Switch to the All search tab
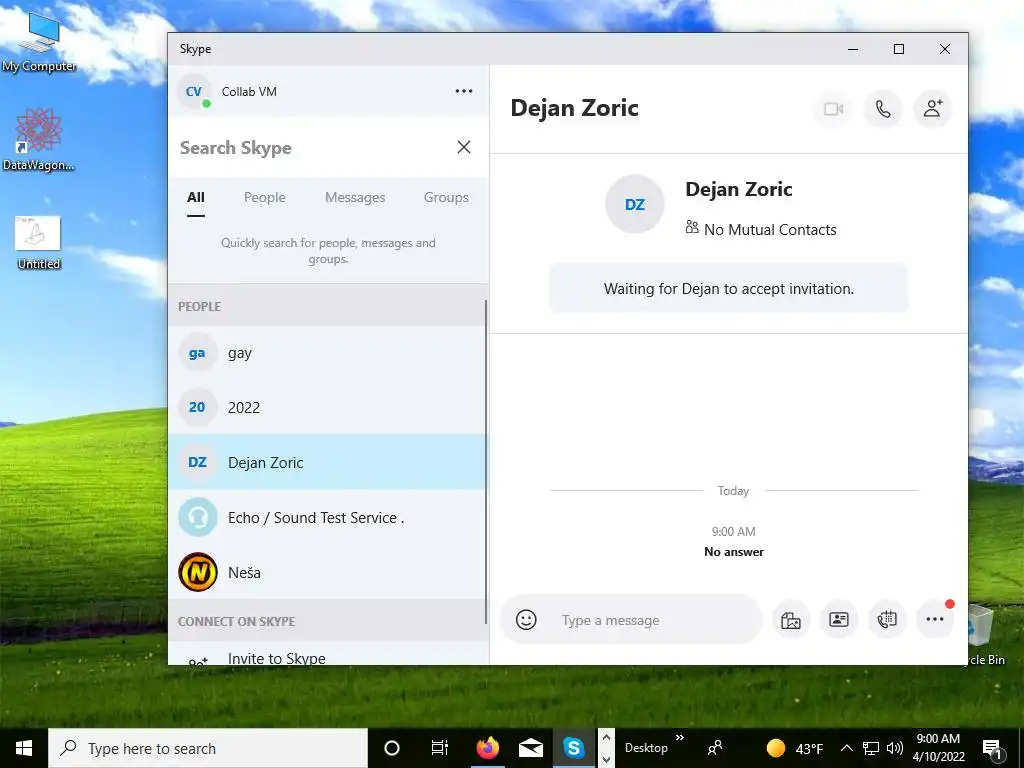This screenshot has width=1024, height=768. [196, 198]
